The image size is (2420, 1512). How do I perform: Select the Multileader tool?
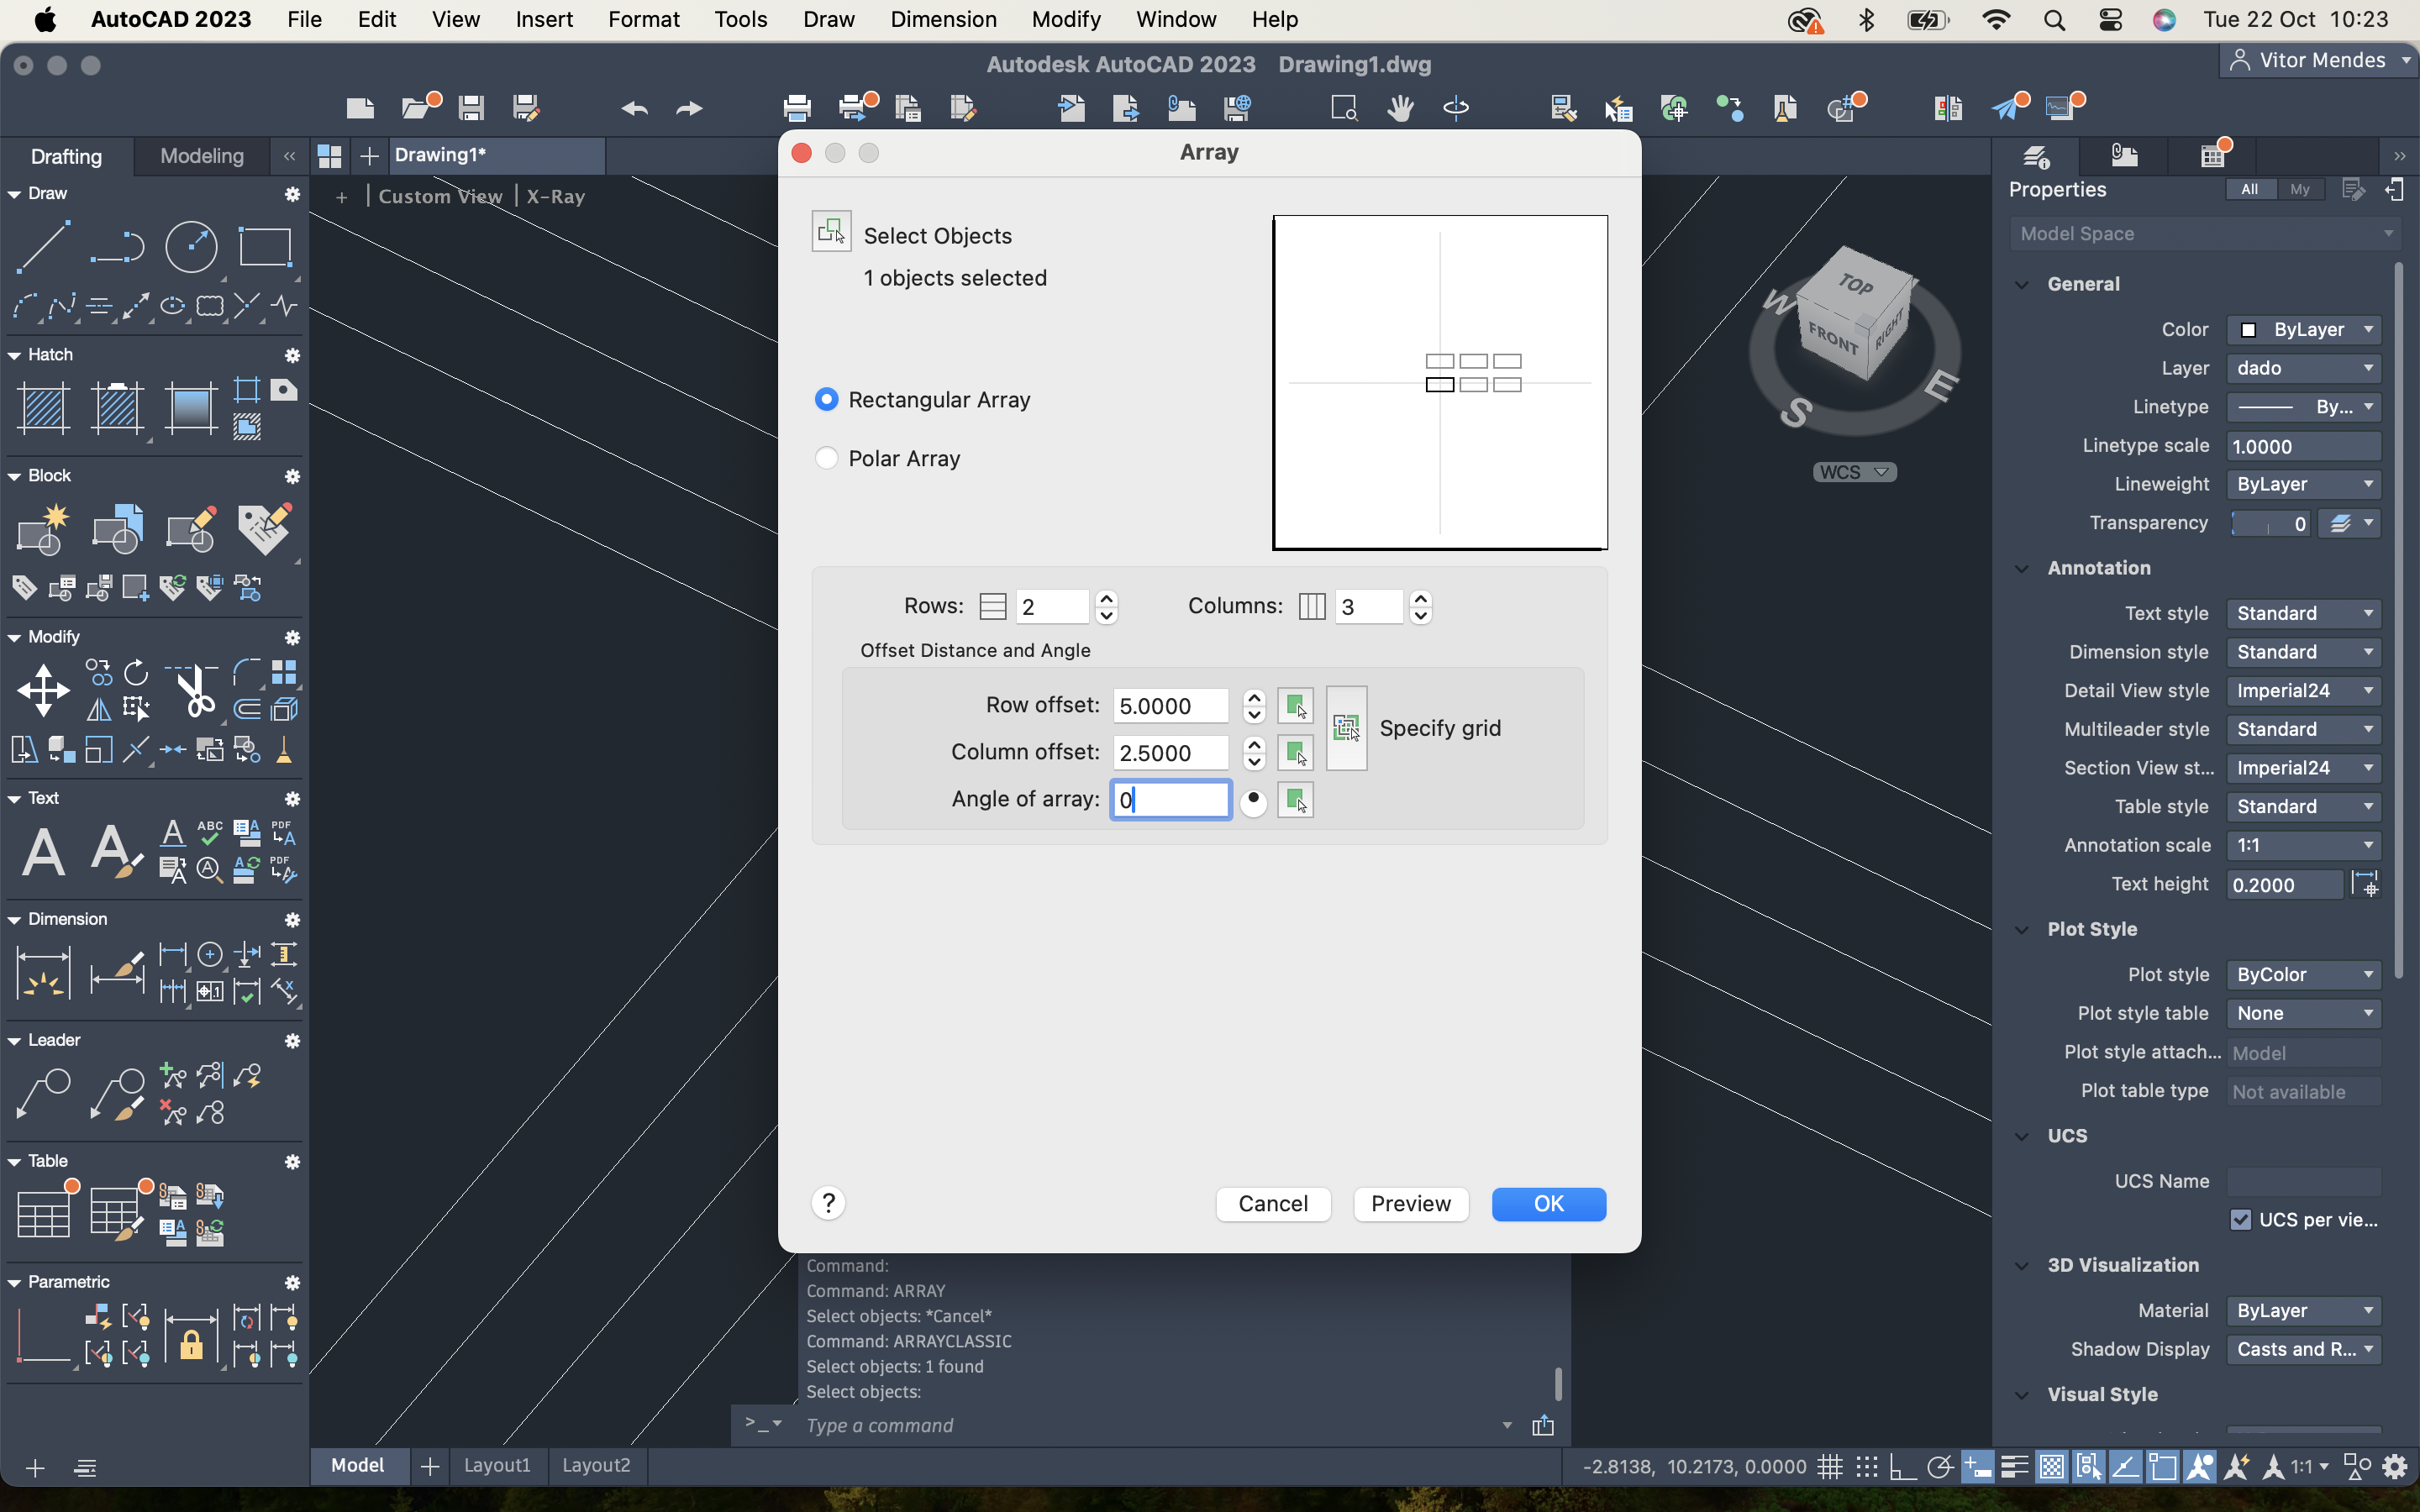[43, 1093]
